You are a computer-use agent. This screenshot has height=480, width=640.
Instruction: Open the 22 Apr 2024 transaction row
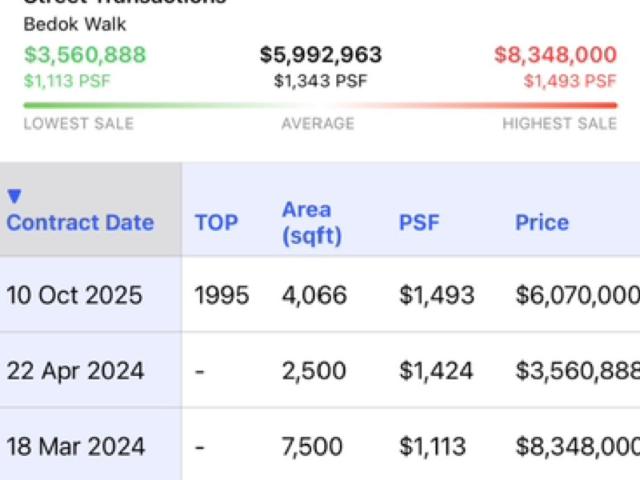click(x=320, y=370)
